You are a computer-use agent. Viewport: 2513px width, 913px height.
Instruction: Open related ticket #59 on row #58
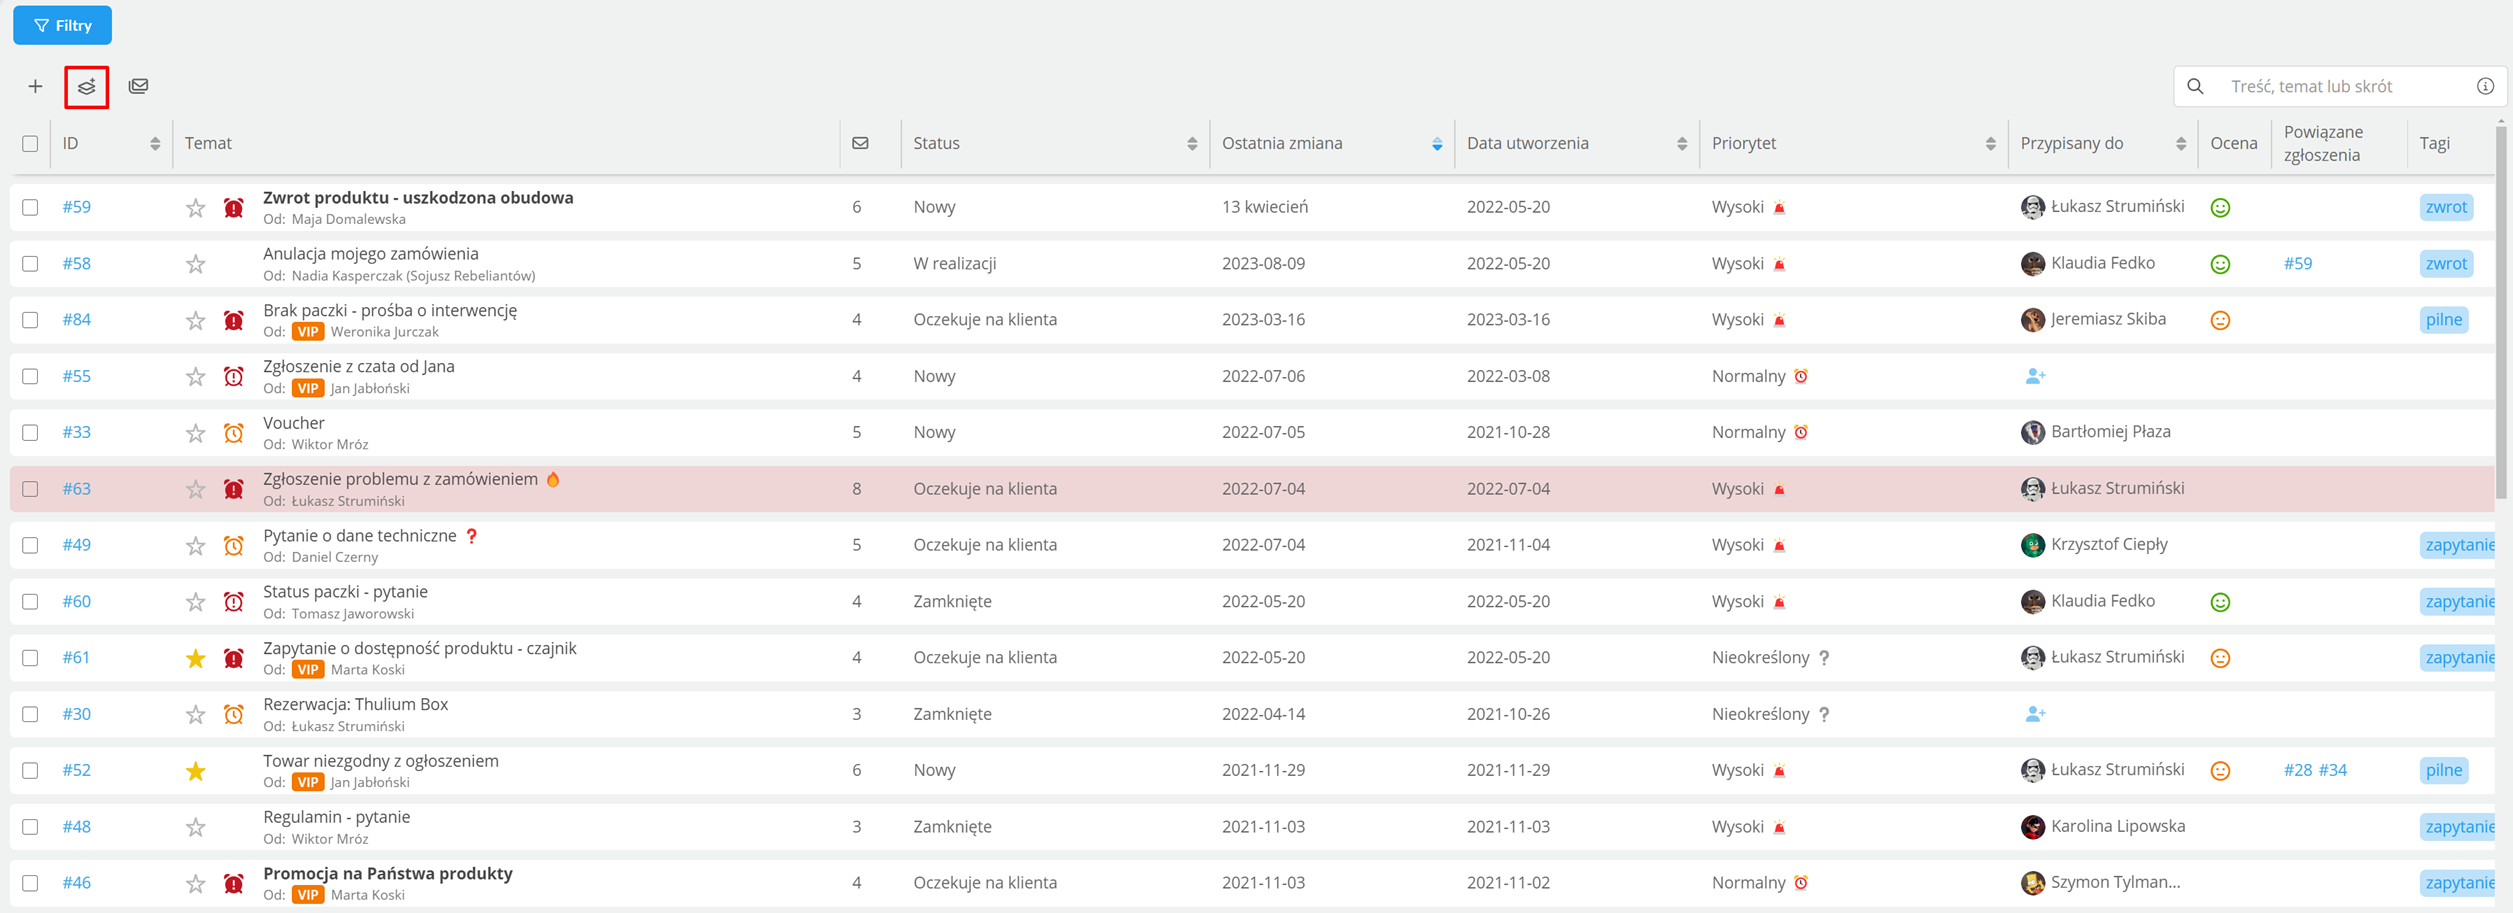[x=2298, y=263]
